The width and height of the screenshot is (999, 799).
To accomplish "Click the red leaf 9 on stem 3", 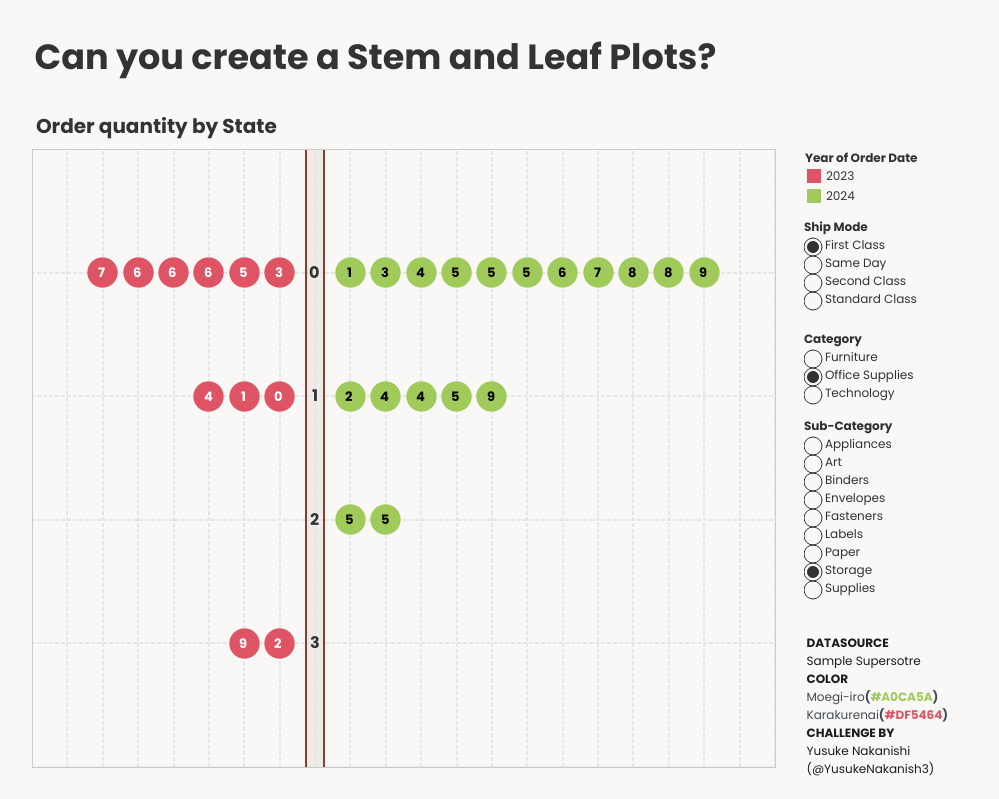I will [244, 643].
